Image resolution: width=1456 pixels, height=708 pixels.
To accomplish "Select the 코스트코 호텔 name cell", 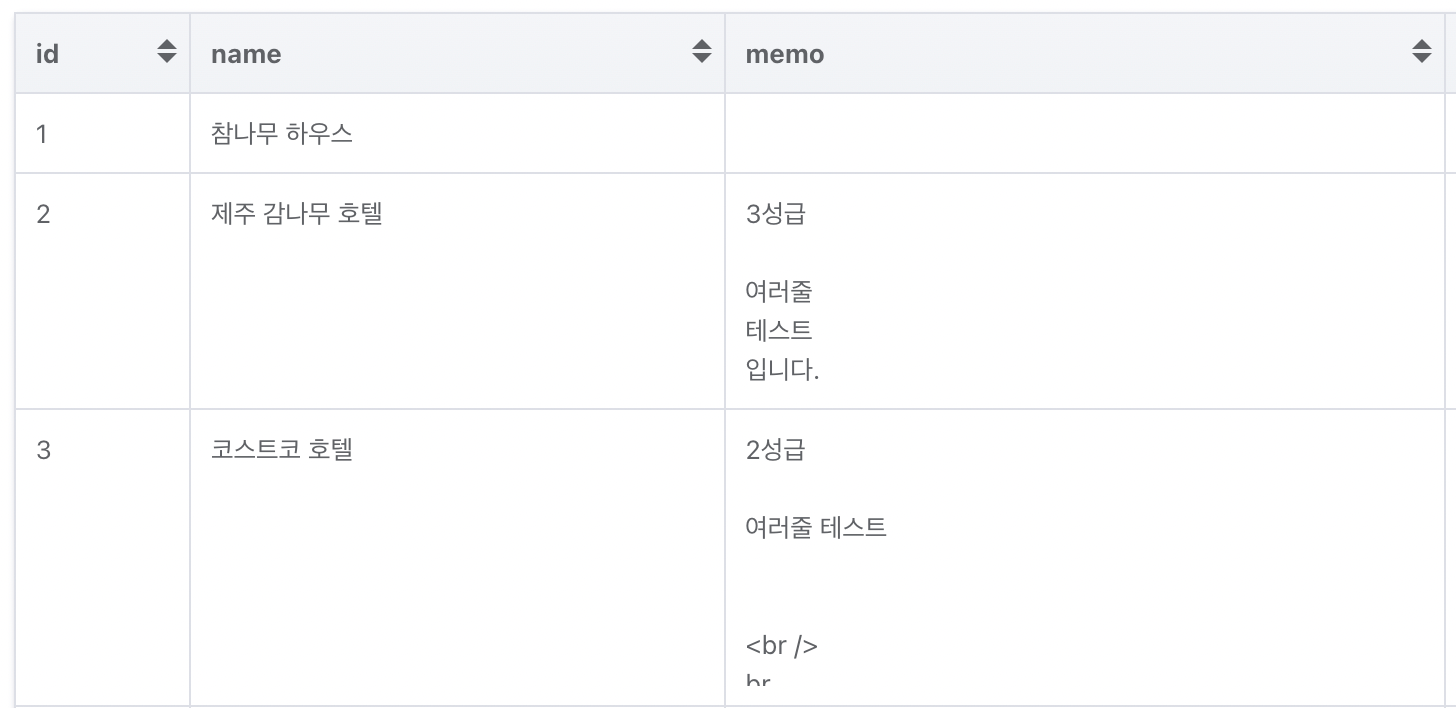I will (x=458, y=558).
